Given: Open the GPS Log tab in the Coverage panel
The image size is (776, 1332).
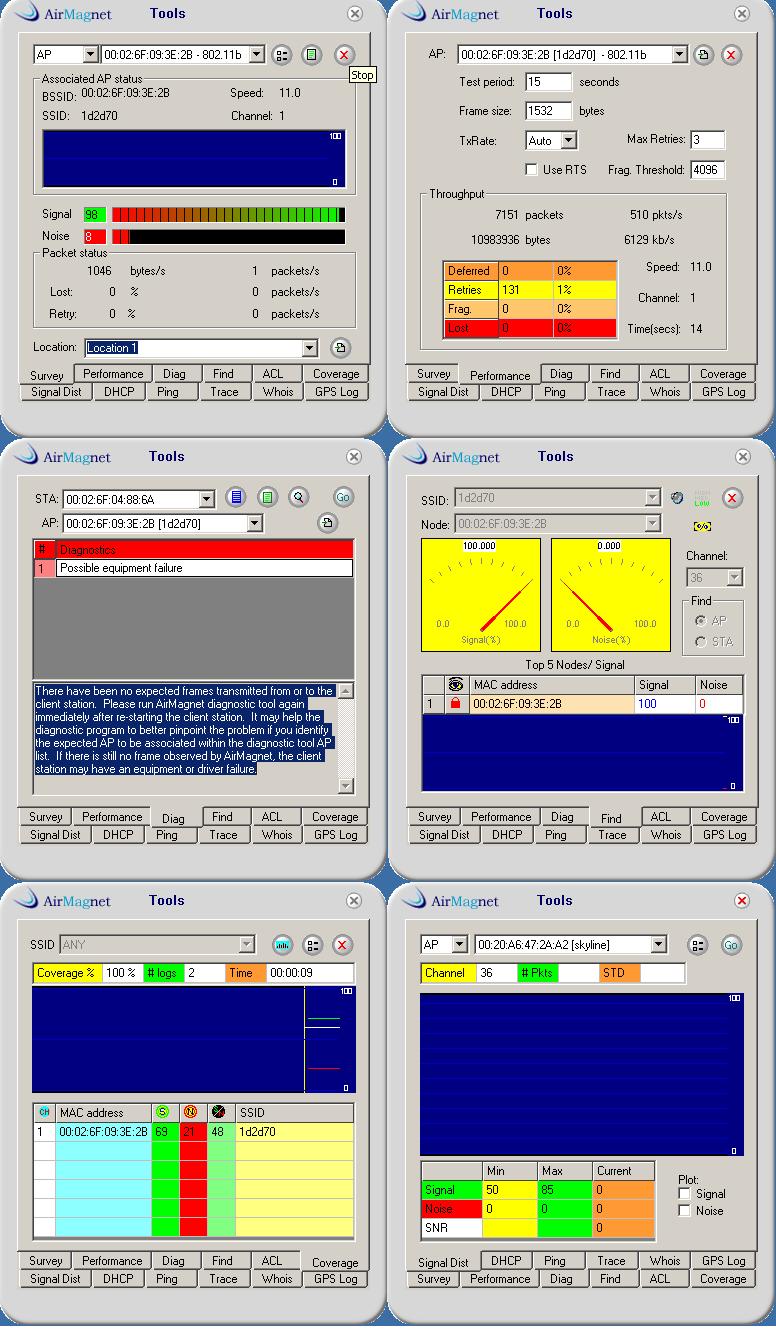Looking at the screenshot, I should (335, 1279).
